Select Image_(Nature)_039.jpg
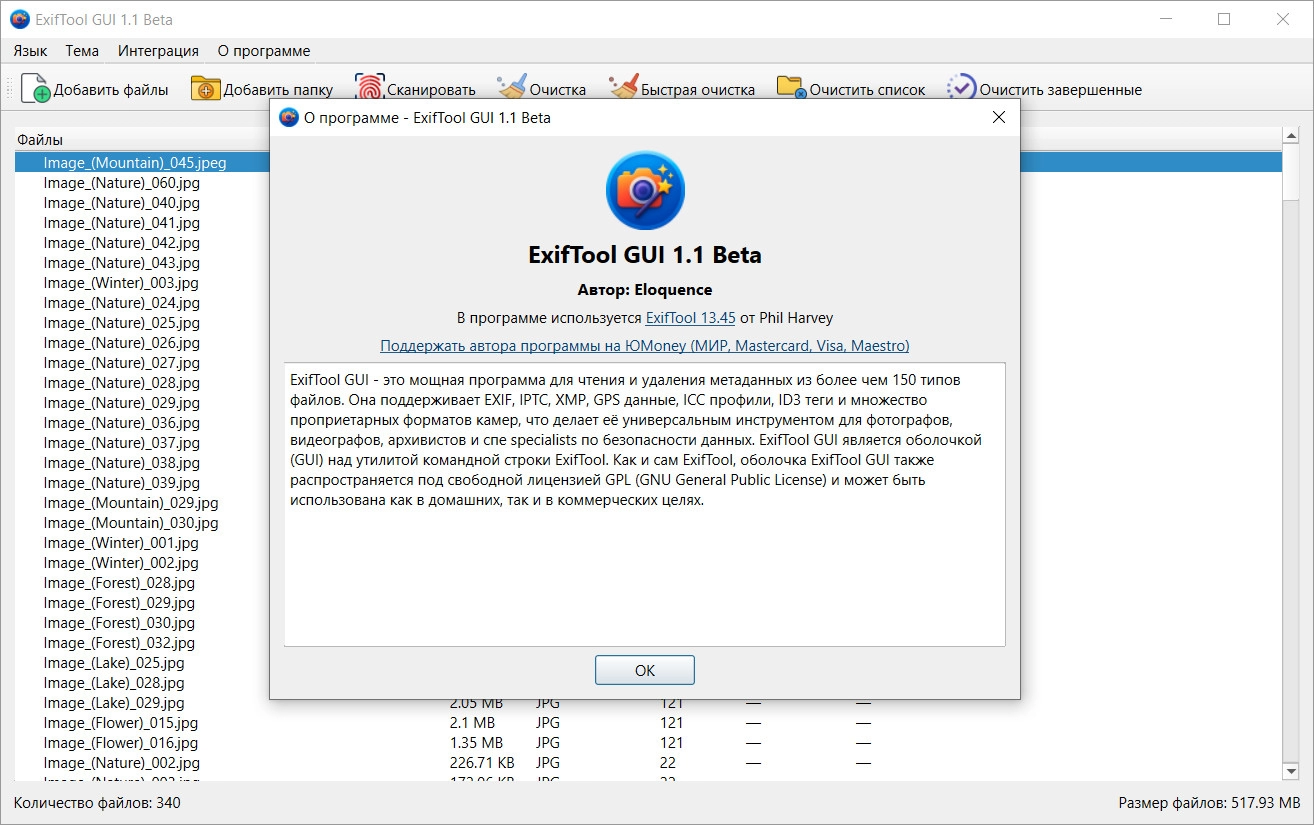 pyautogui.click(x=122, y=483)
